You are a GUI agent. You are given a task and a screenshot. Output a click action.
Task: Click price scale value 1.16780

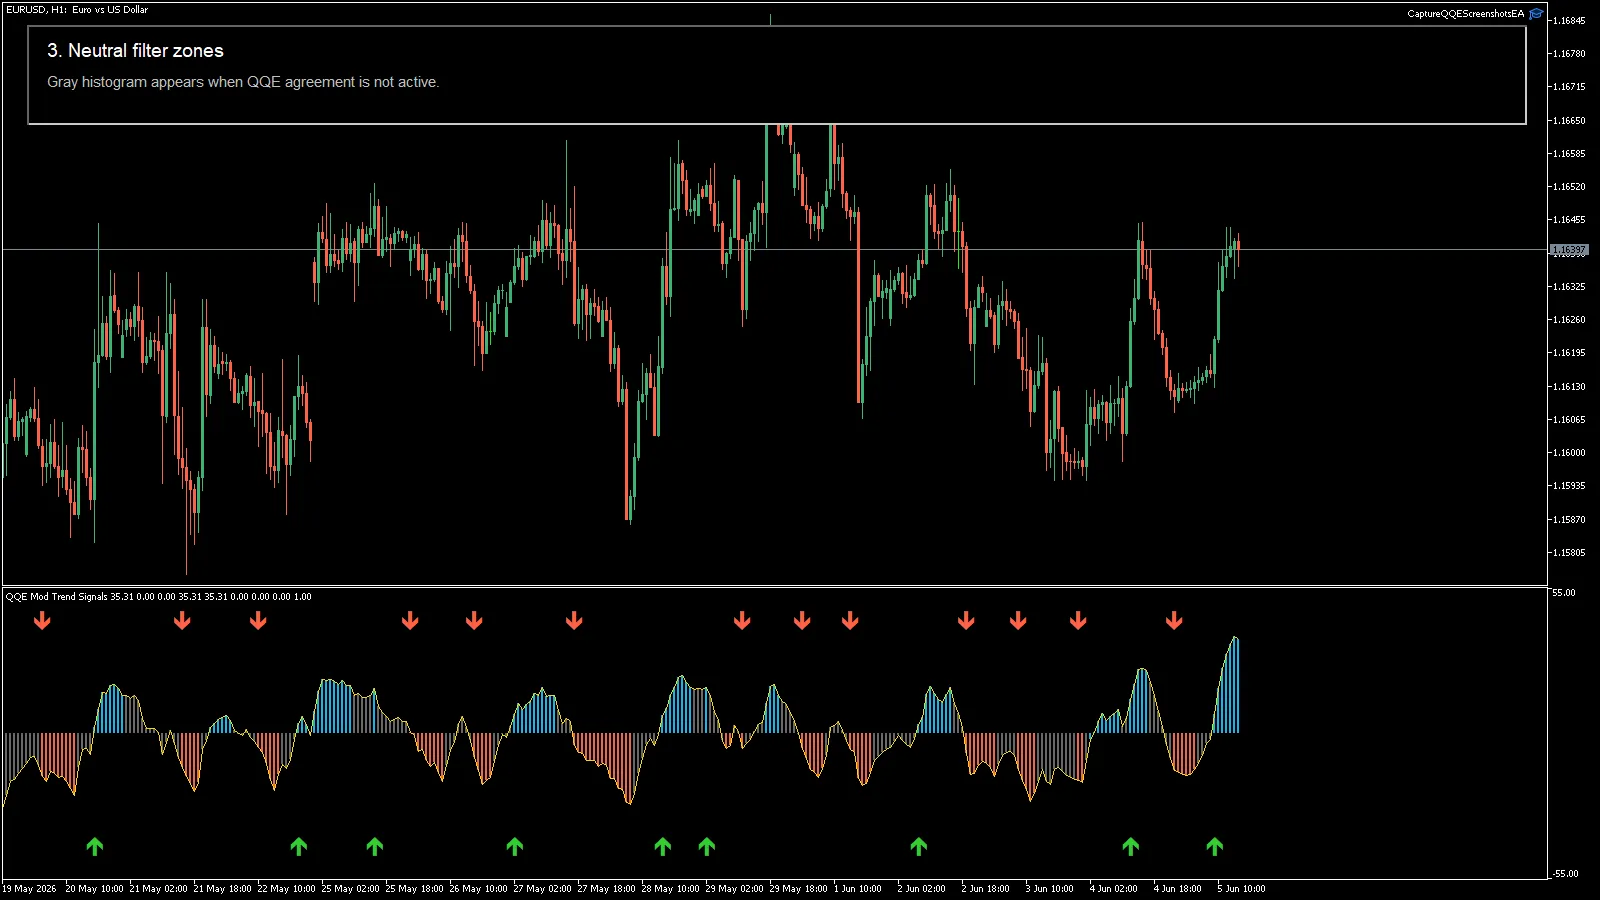point(1569,54)
